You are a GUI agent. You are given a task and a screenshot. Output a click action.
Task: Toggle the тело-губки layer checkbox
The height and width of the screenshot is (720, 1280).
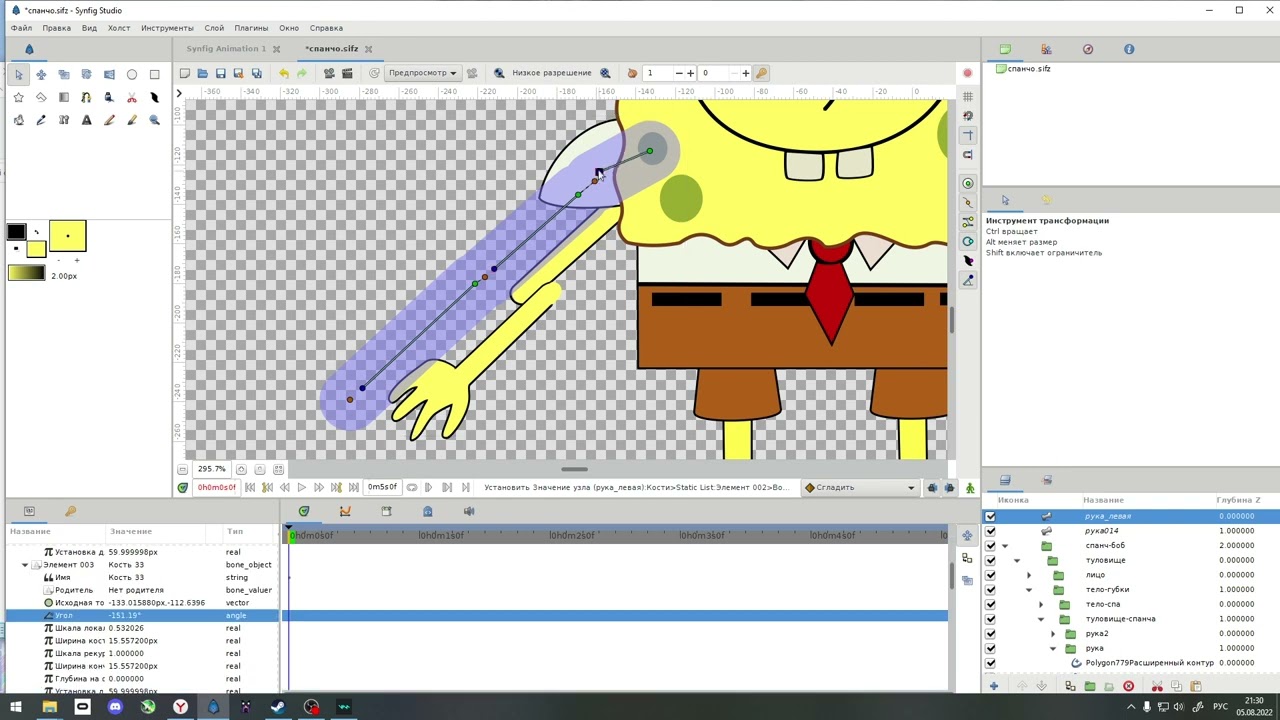click(x=990, y=590)
